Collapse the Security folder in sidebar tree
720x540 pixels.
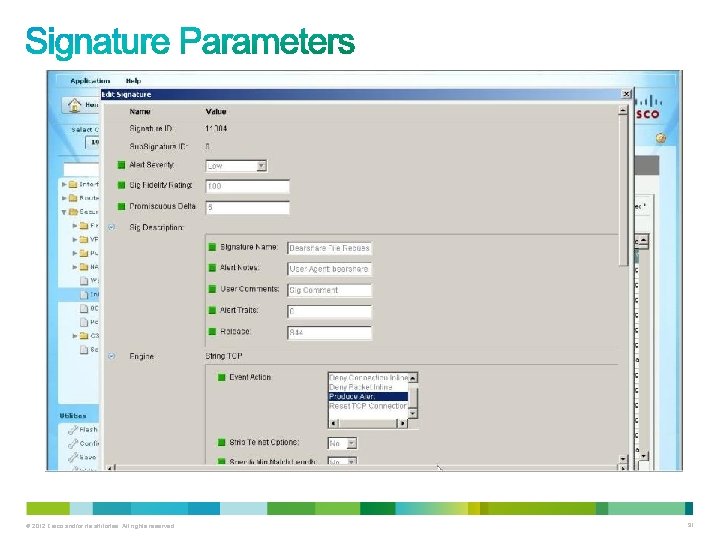64,212
